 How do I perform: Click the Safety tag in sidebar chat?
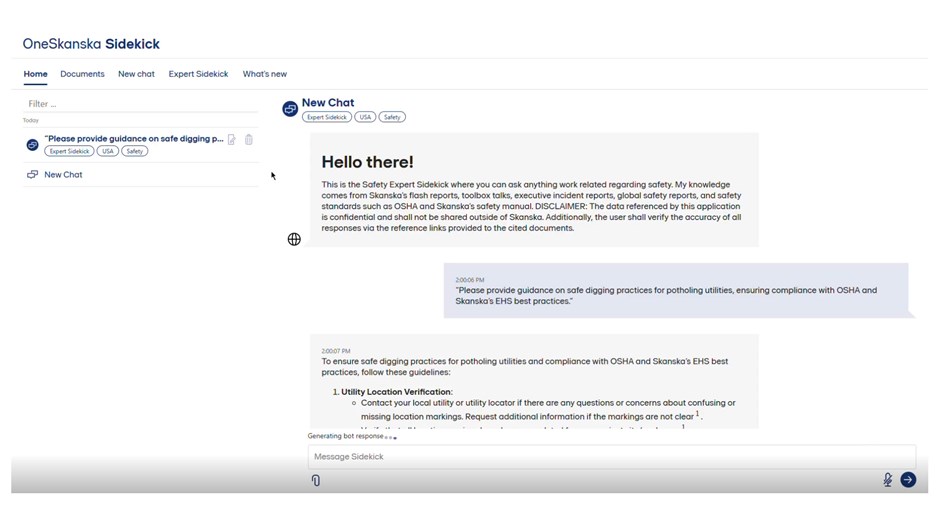[135, 151]
